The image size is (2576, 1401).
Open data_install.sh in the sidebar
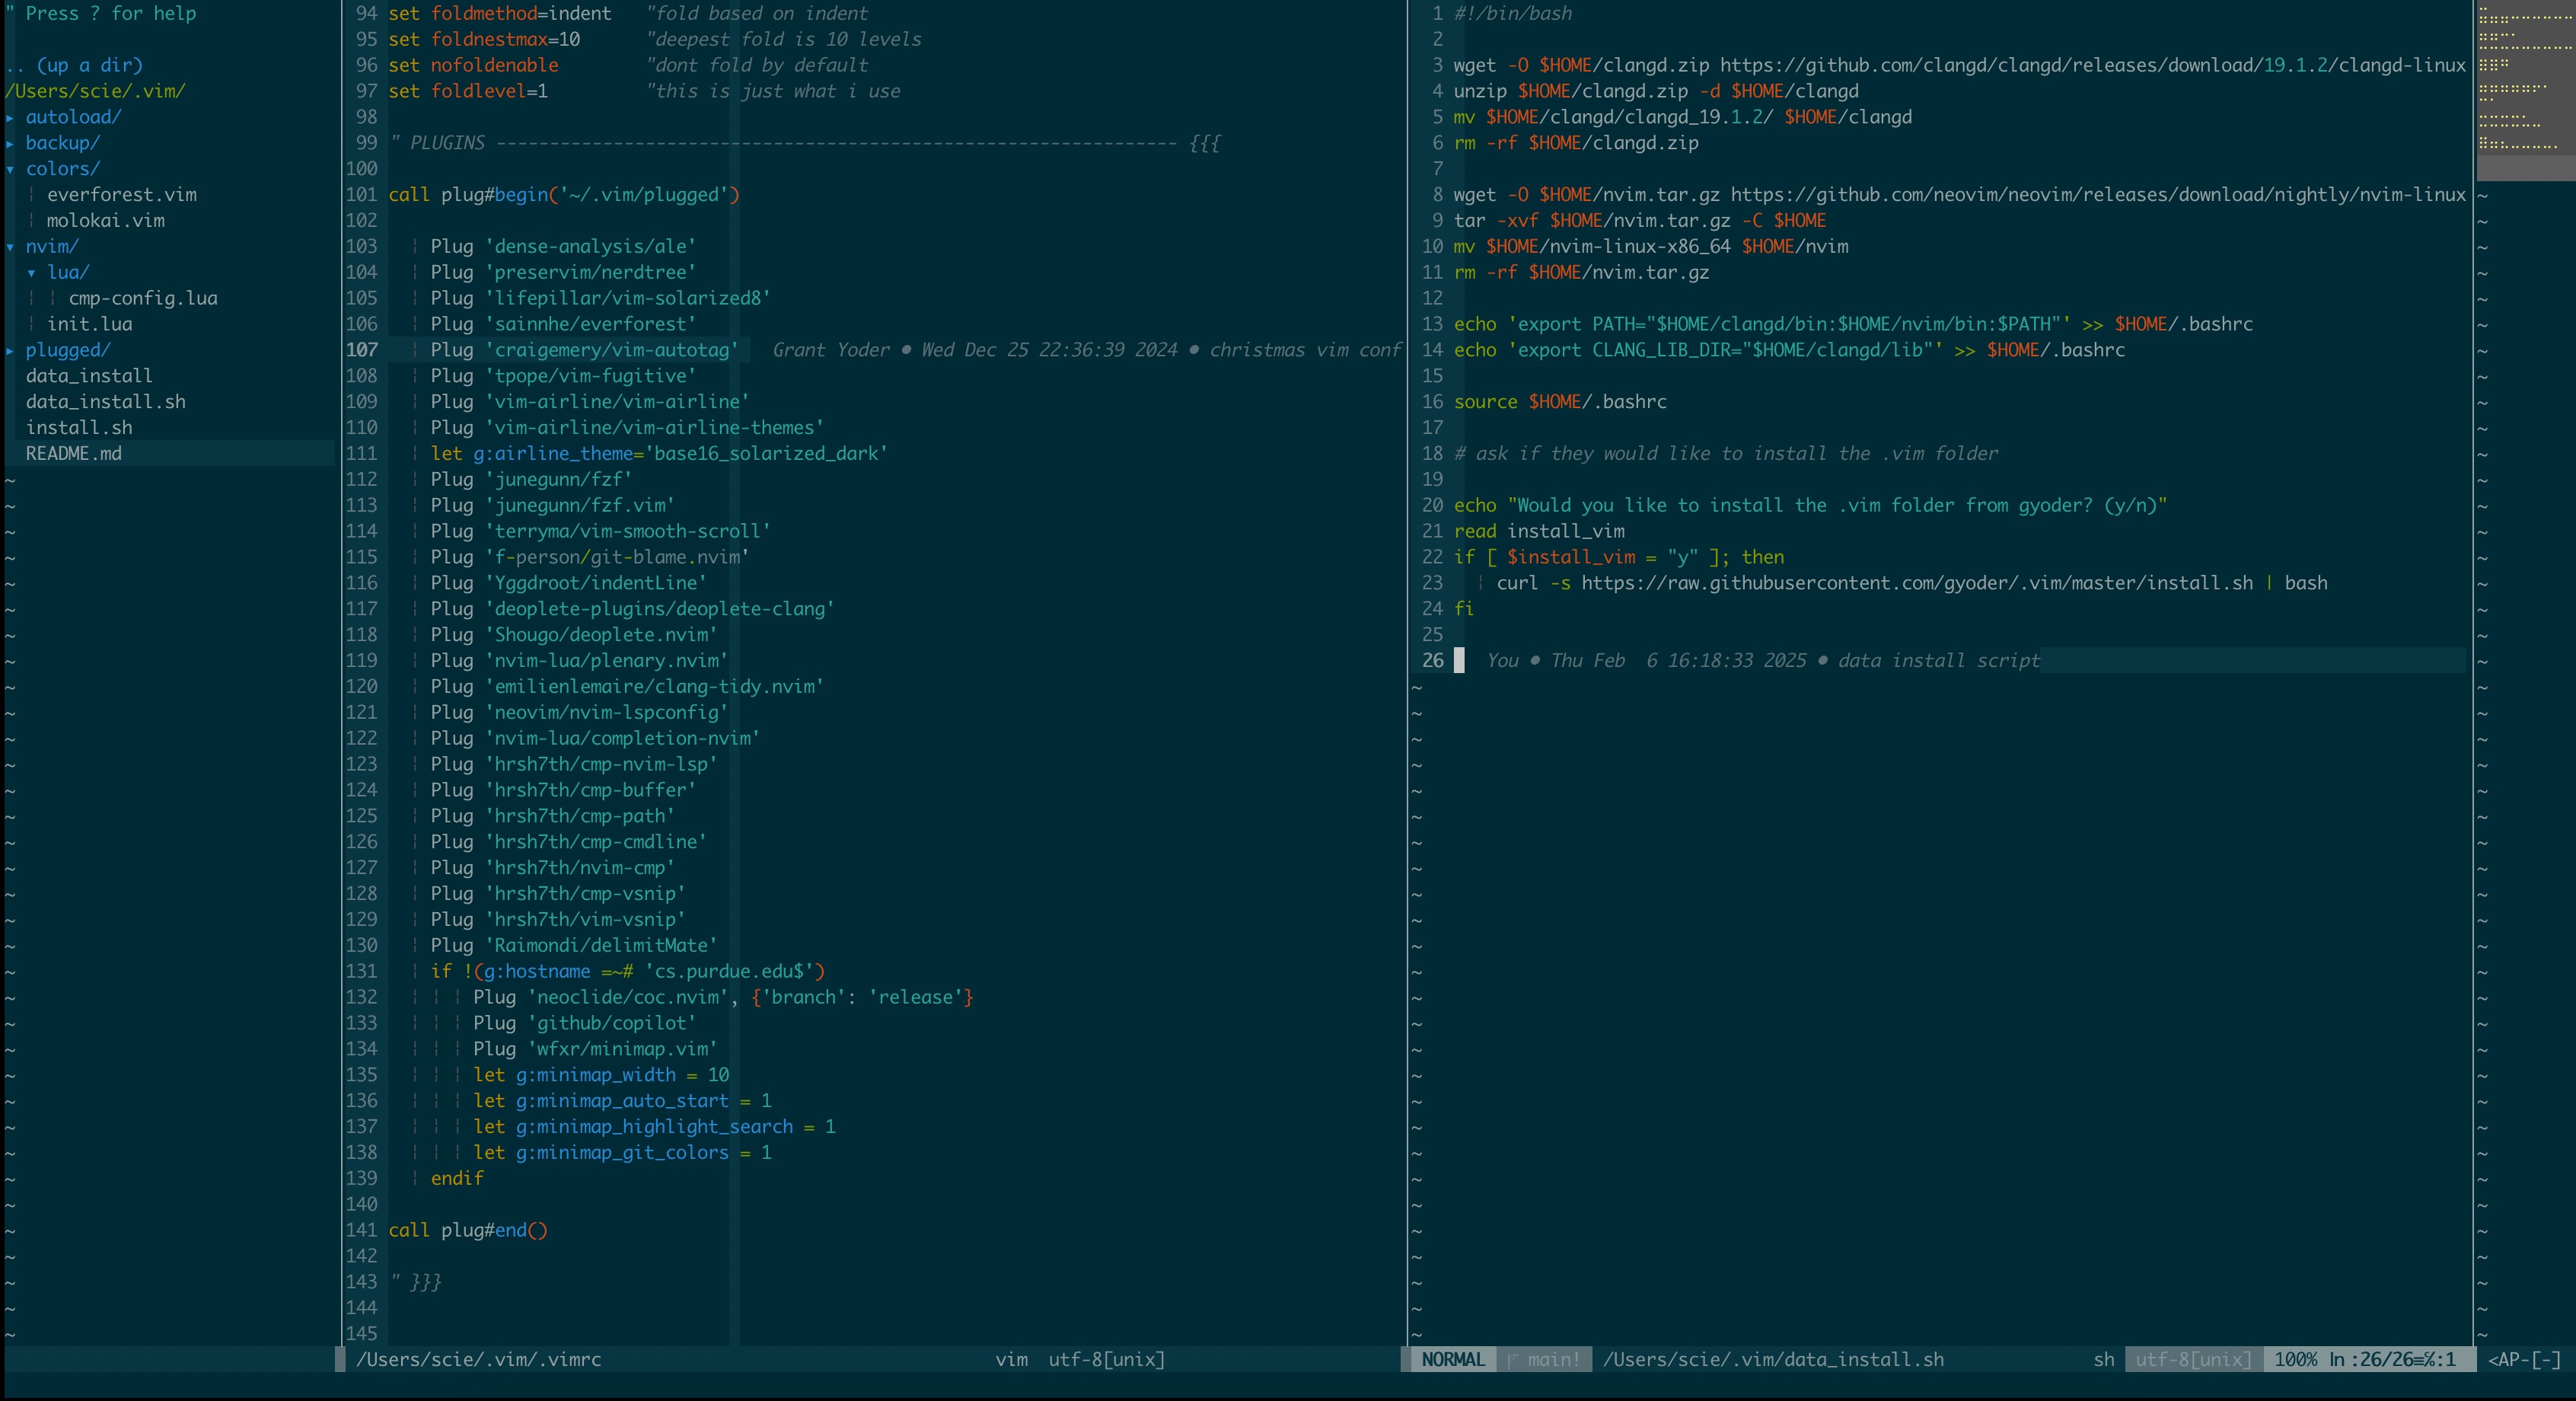[x=105, y=402]
